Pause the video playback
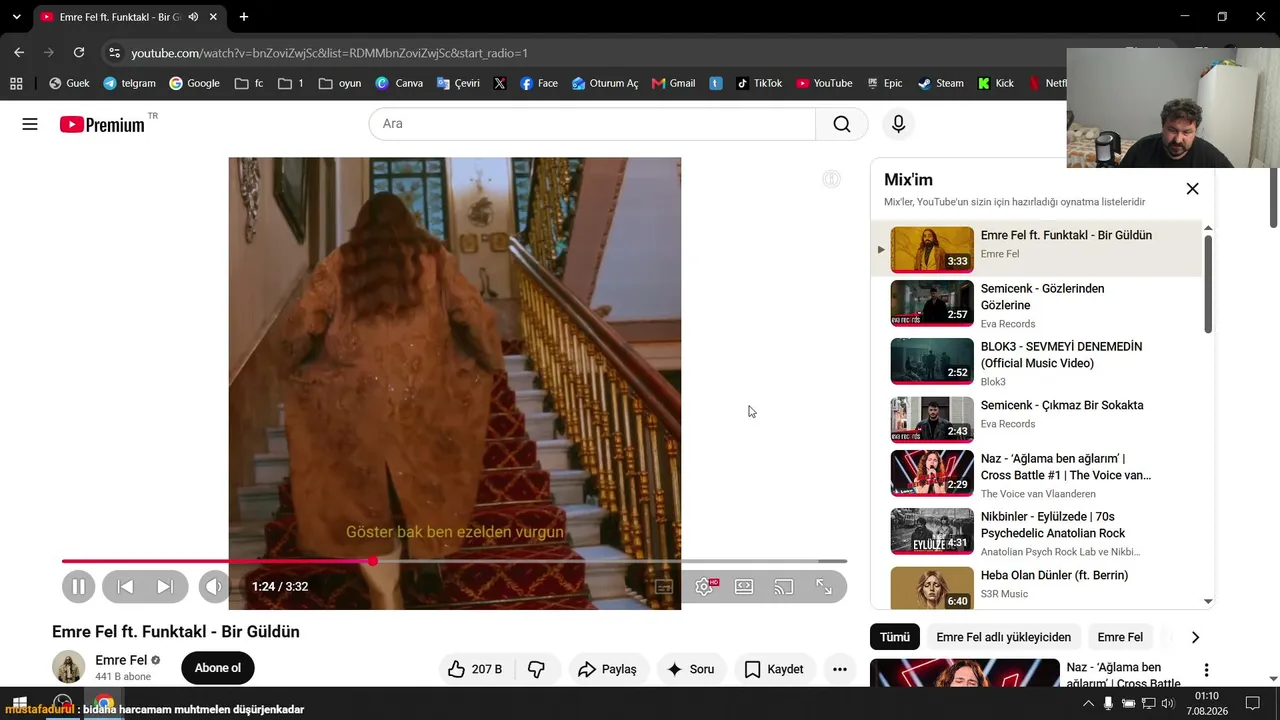The width and height of the screenshot is (1280, 720). [78, 587]
